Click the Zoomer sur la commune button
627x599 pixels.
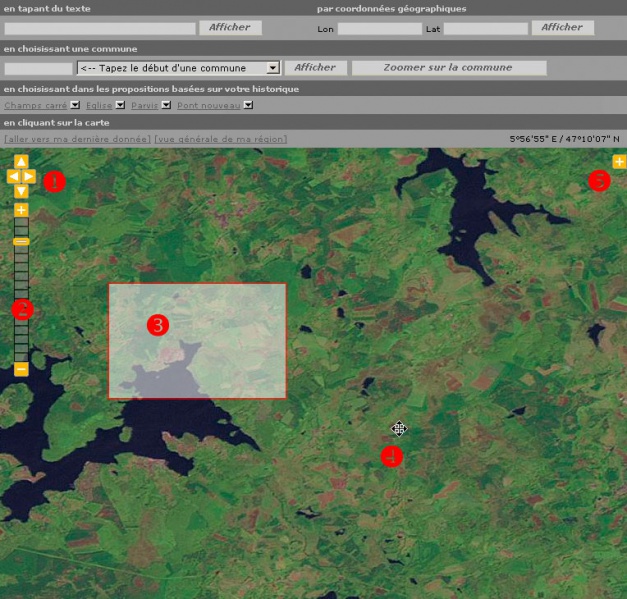coord(449,68)
